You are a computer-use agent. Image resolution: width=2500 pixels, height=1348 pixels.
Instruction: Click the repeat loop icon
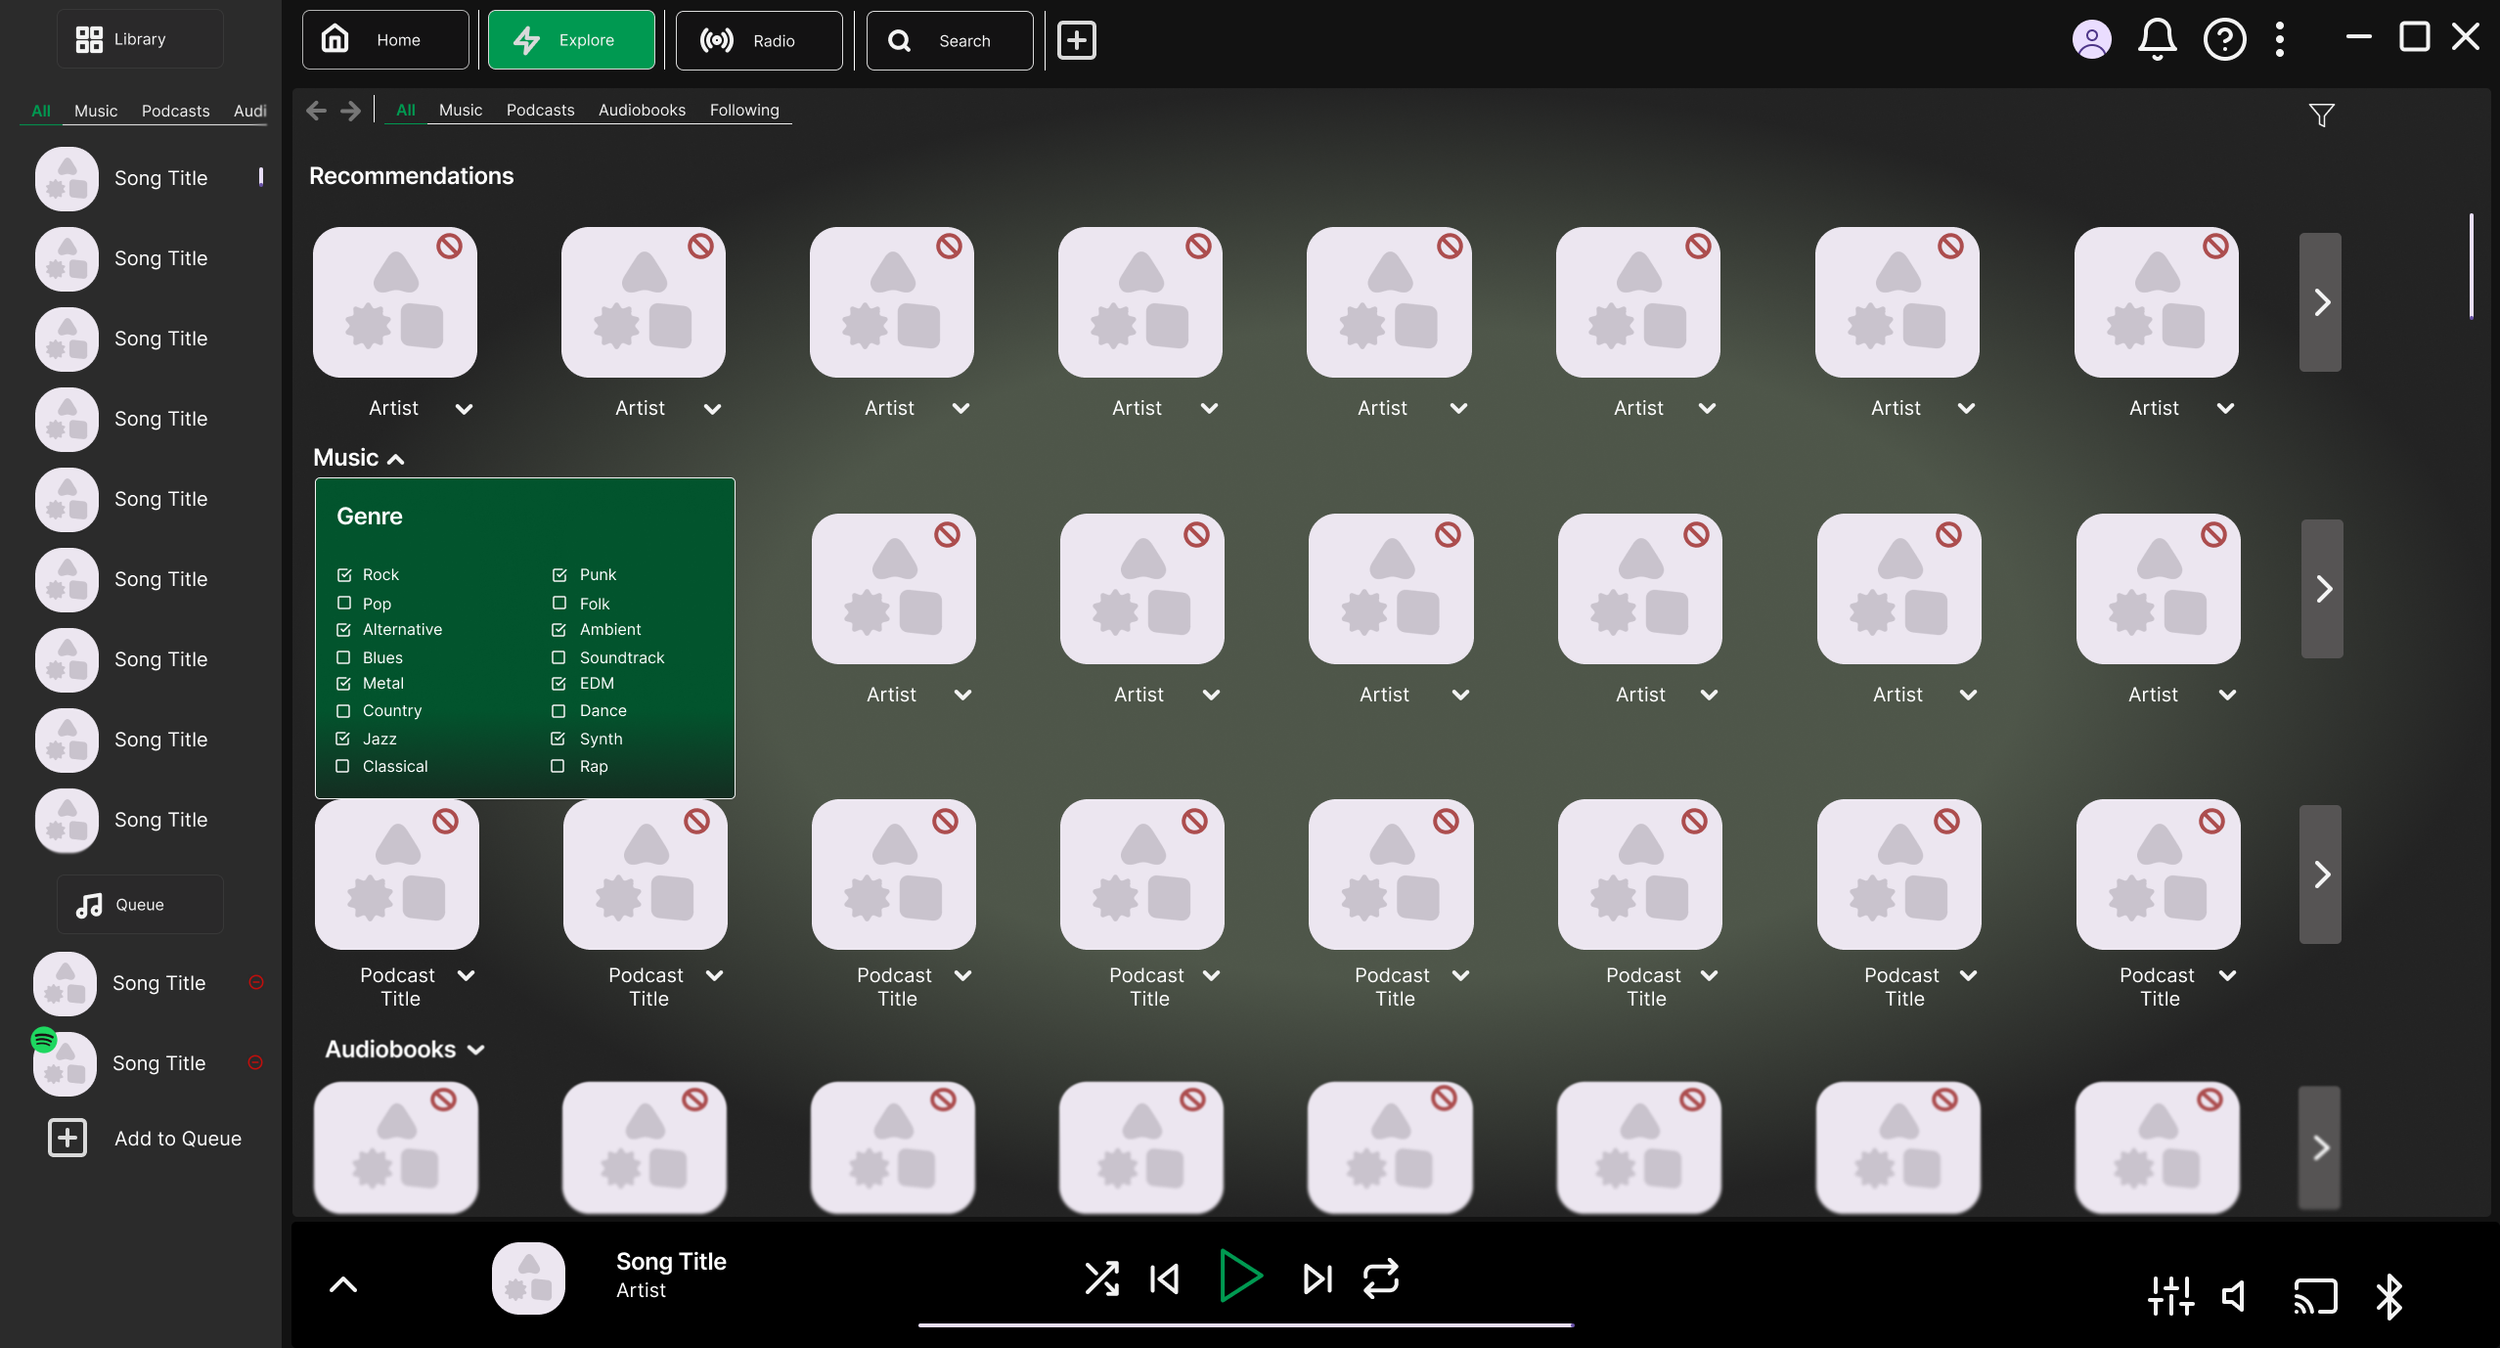1380,1278
